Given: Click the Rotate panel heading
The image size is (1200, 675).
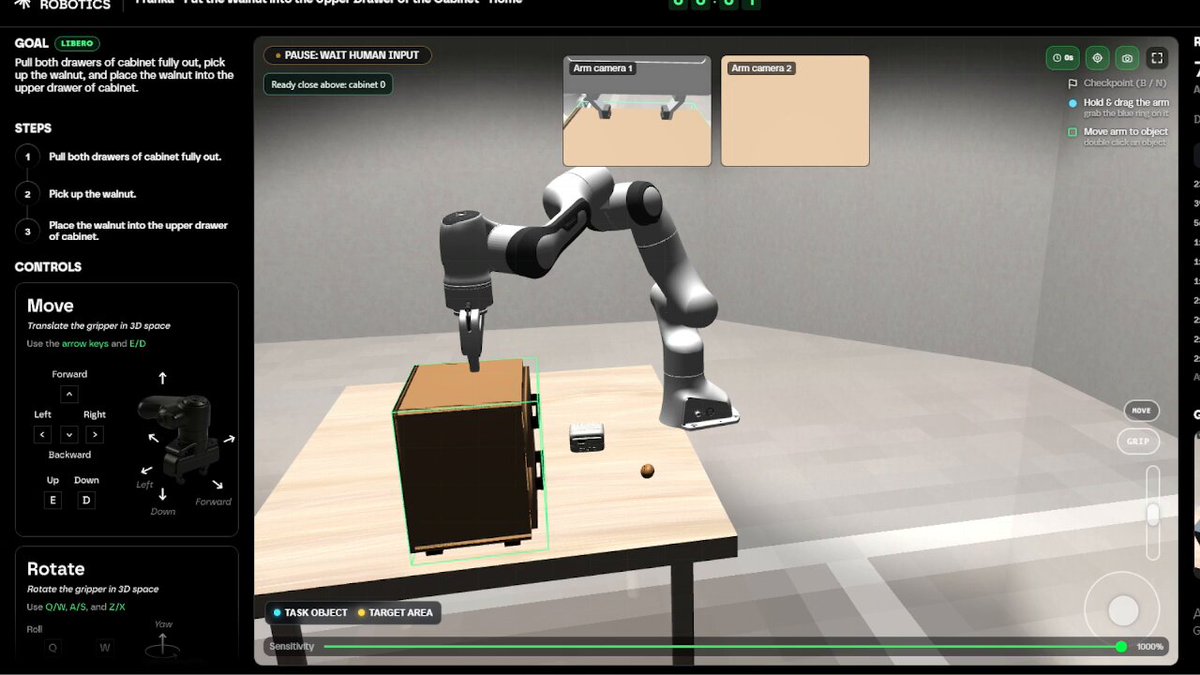Looking at the screenshot, I should [x=55, y=569].
